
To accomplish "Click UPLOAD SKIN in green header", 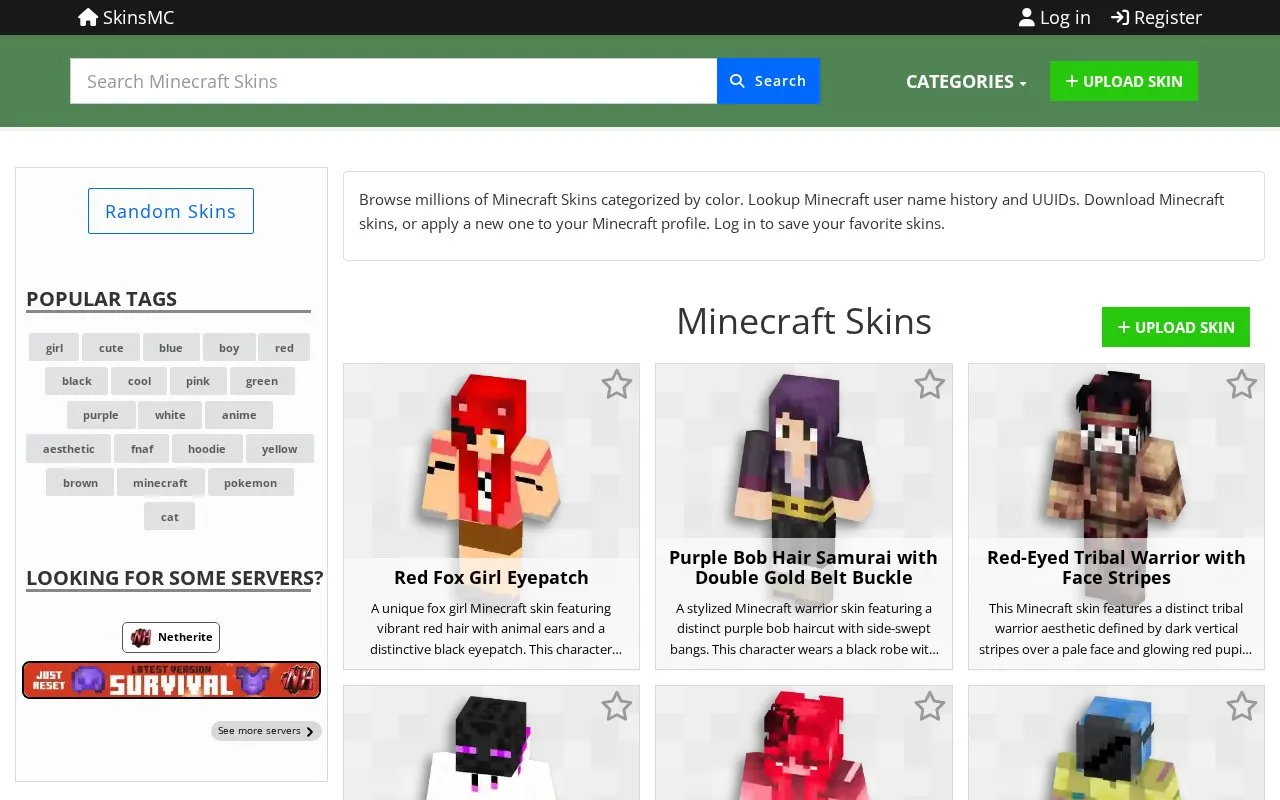I will (x=1124, y=81).
